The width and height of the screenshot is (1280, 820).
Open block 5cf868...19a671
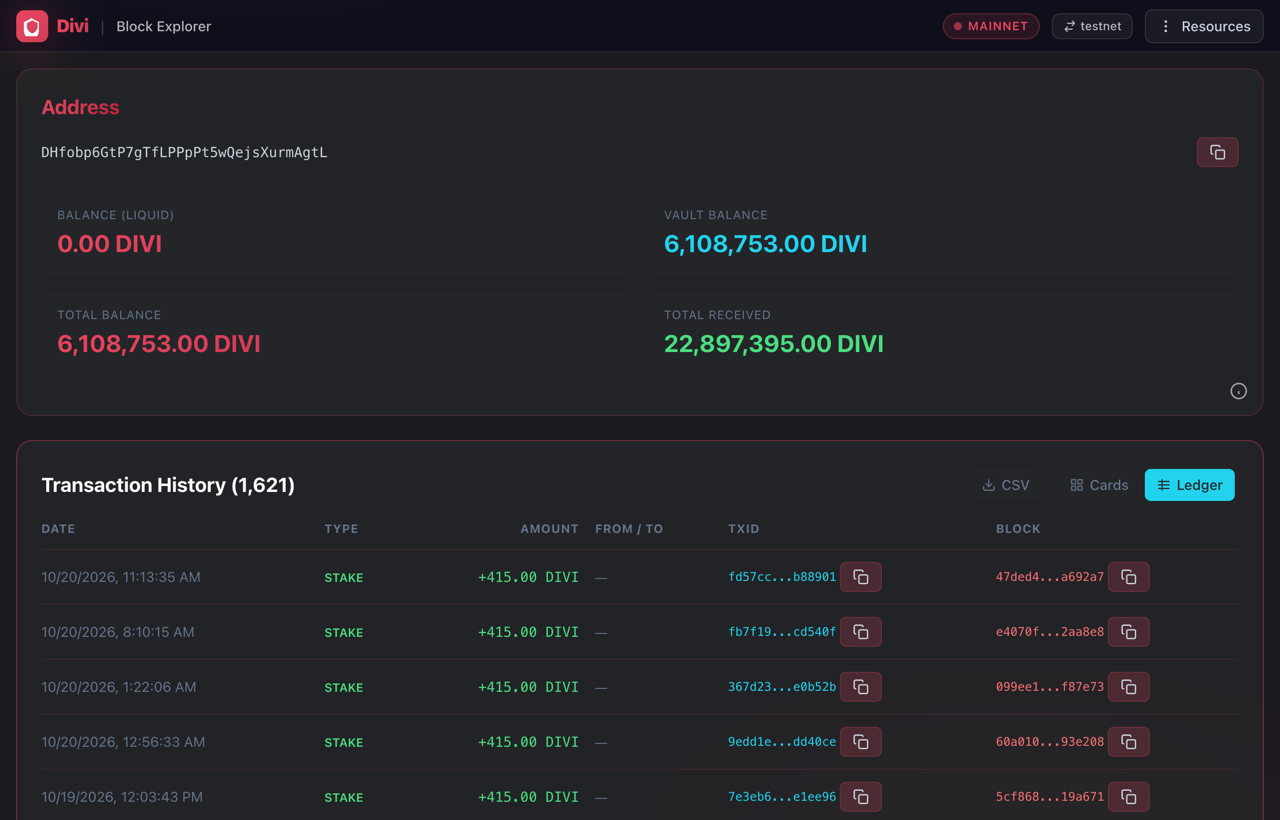[1050, 797]
